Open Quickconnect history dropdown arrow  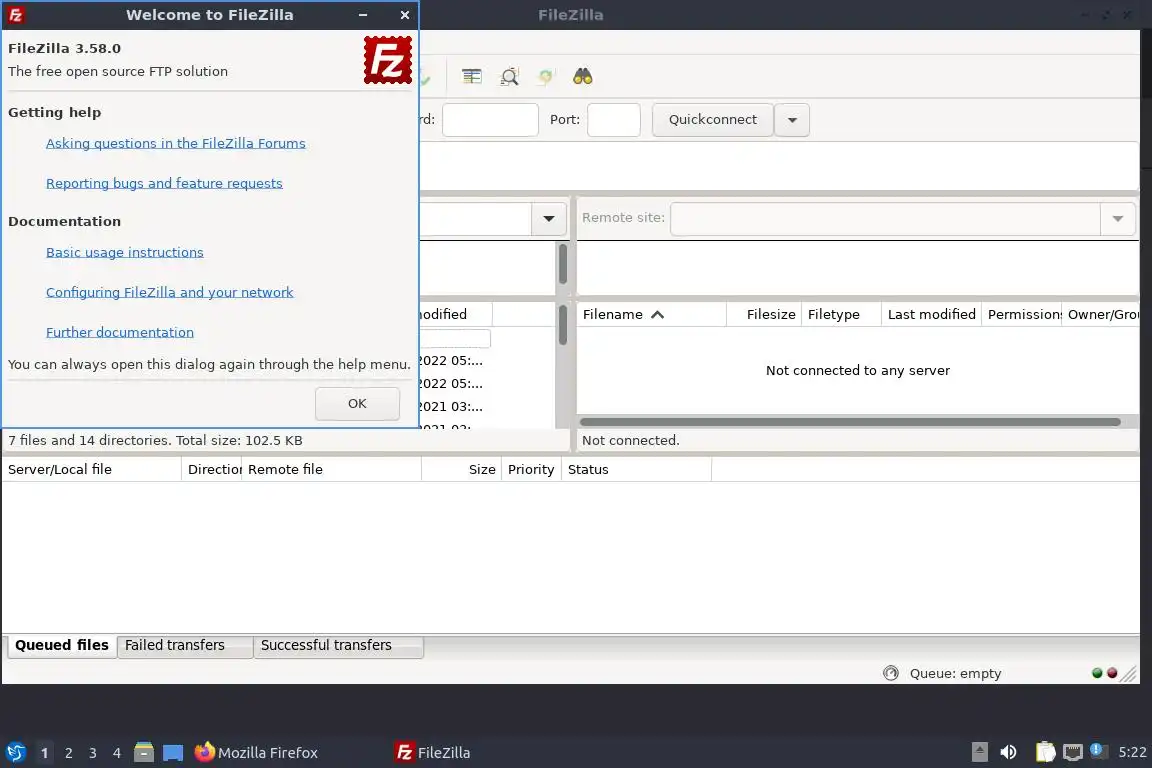[792, 120]
